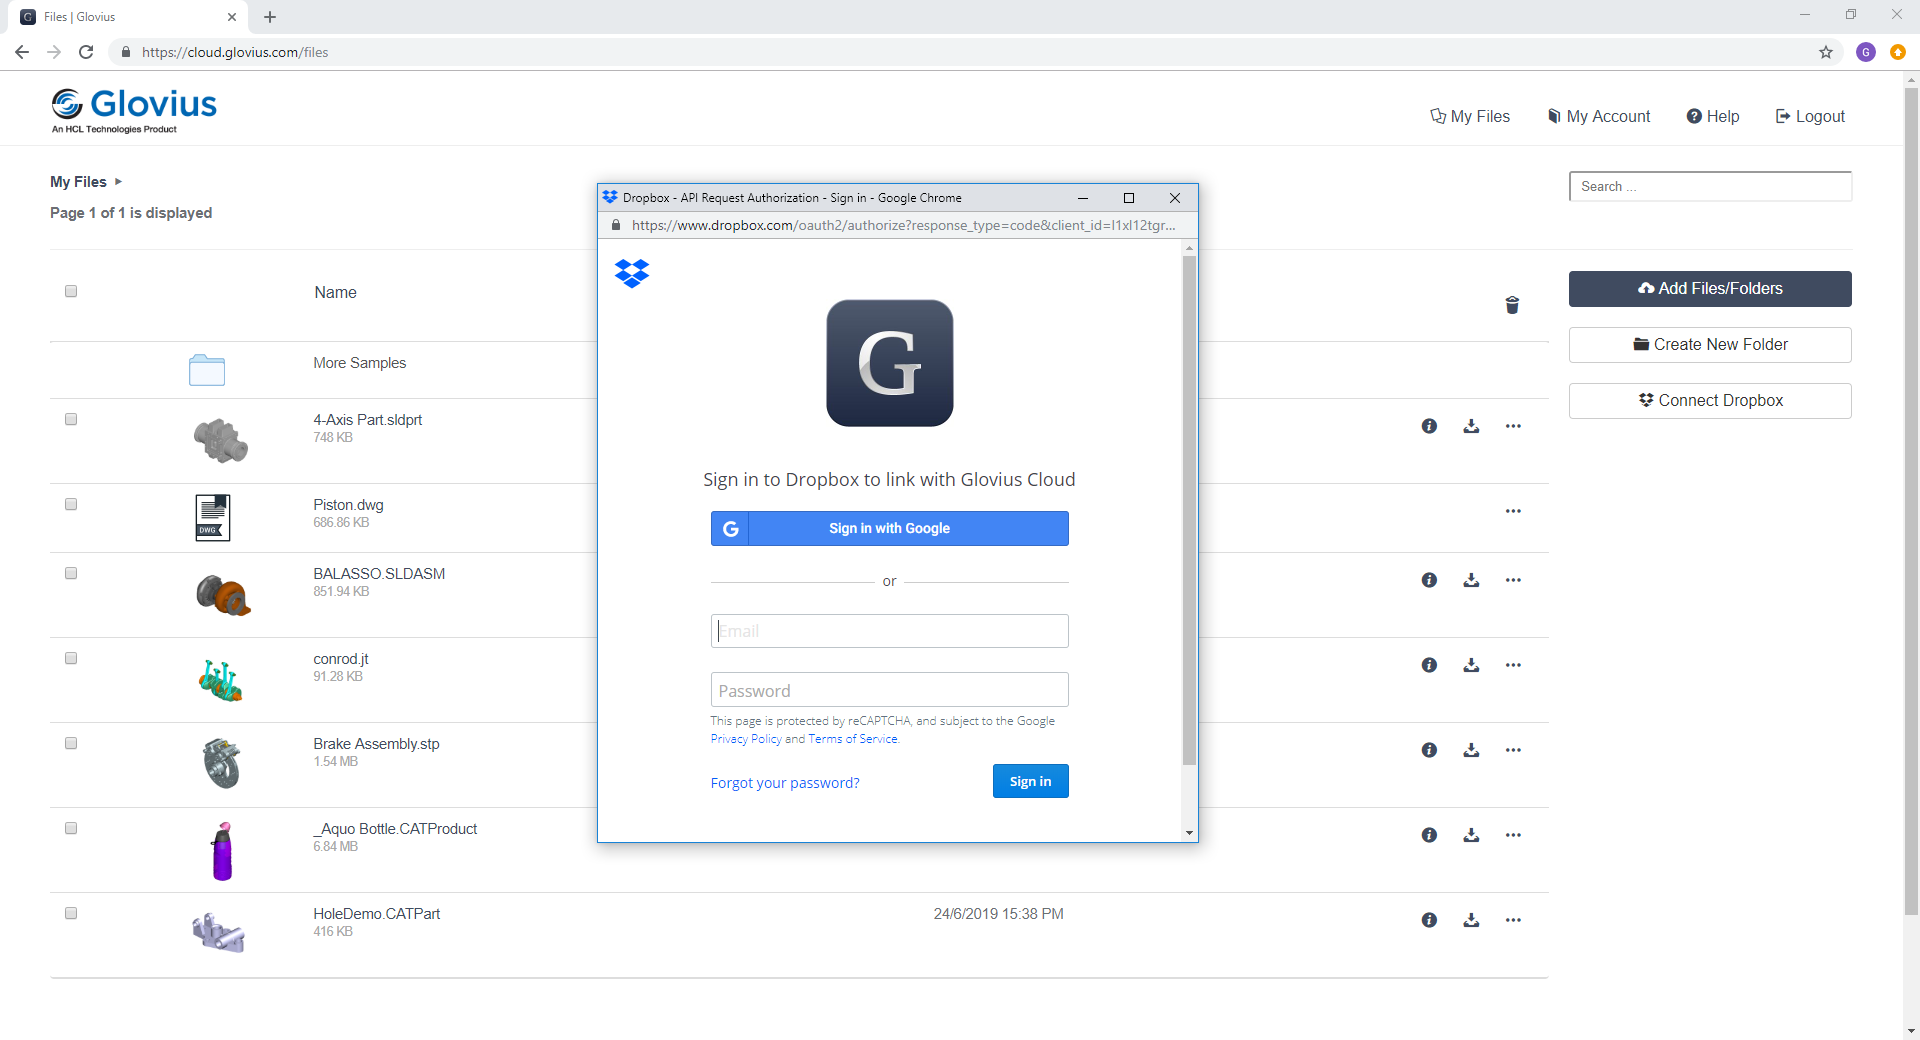Click the My Files breadcrumb arrow
Image resolution: width=1920 pixels, height=1040 pixels.
tap(118, 182)
